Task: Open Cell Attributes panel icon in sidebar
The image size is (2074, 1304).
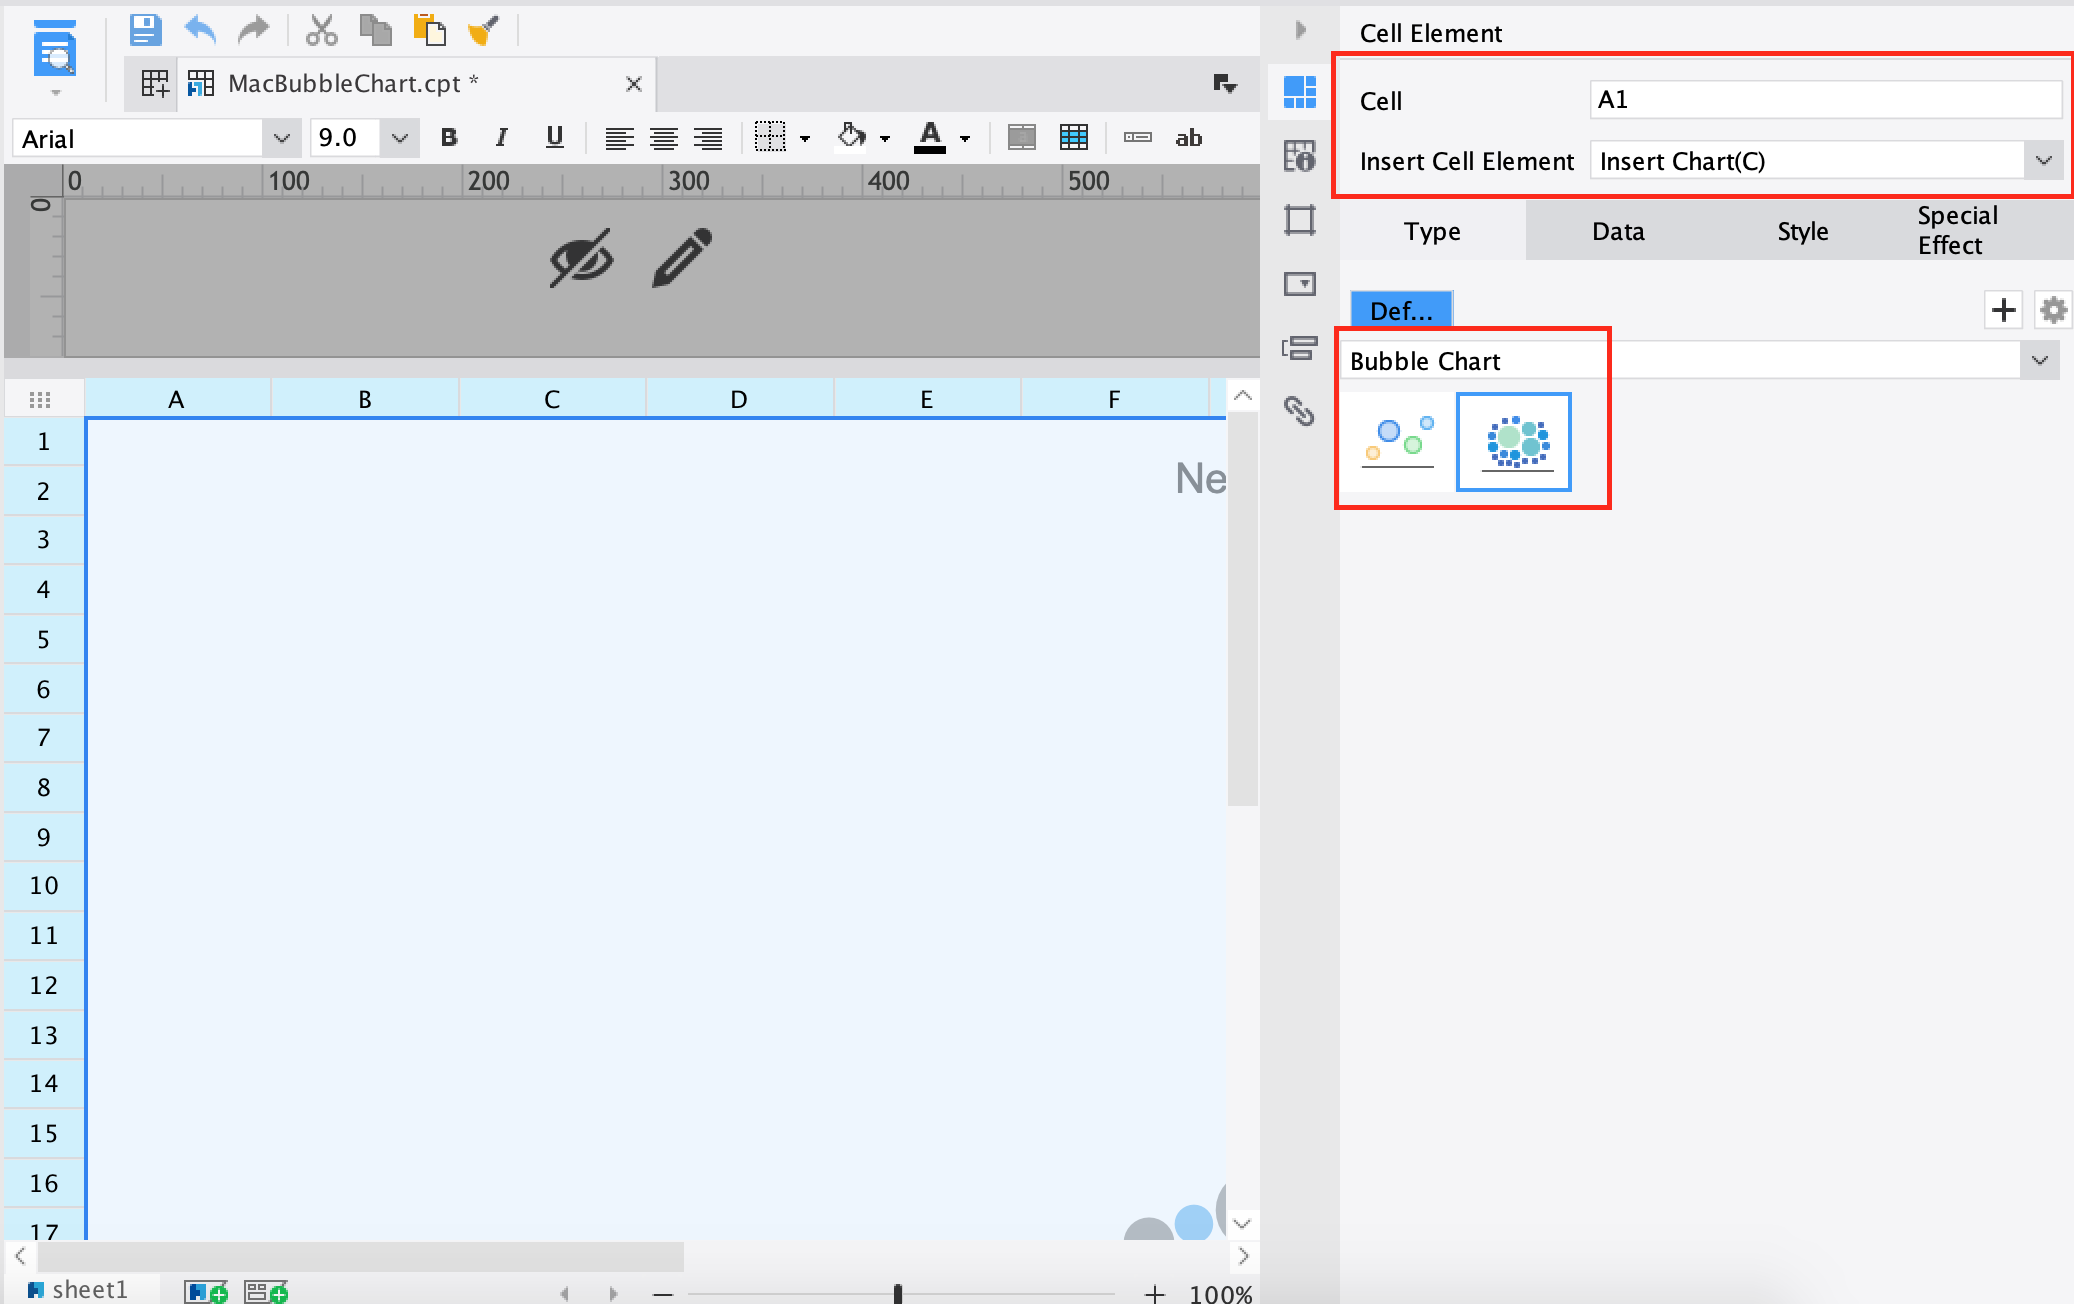Action: click(1299, 155)
